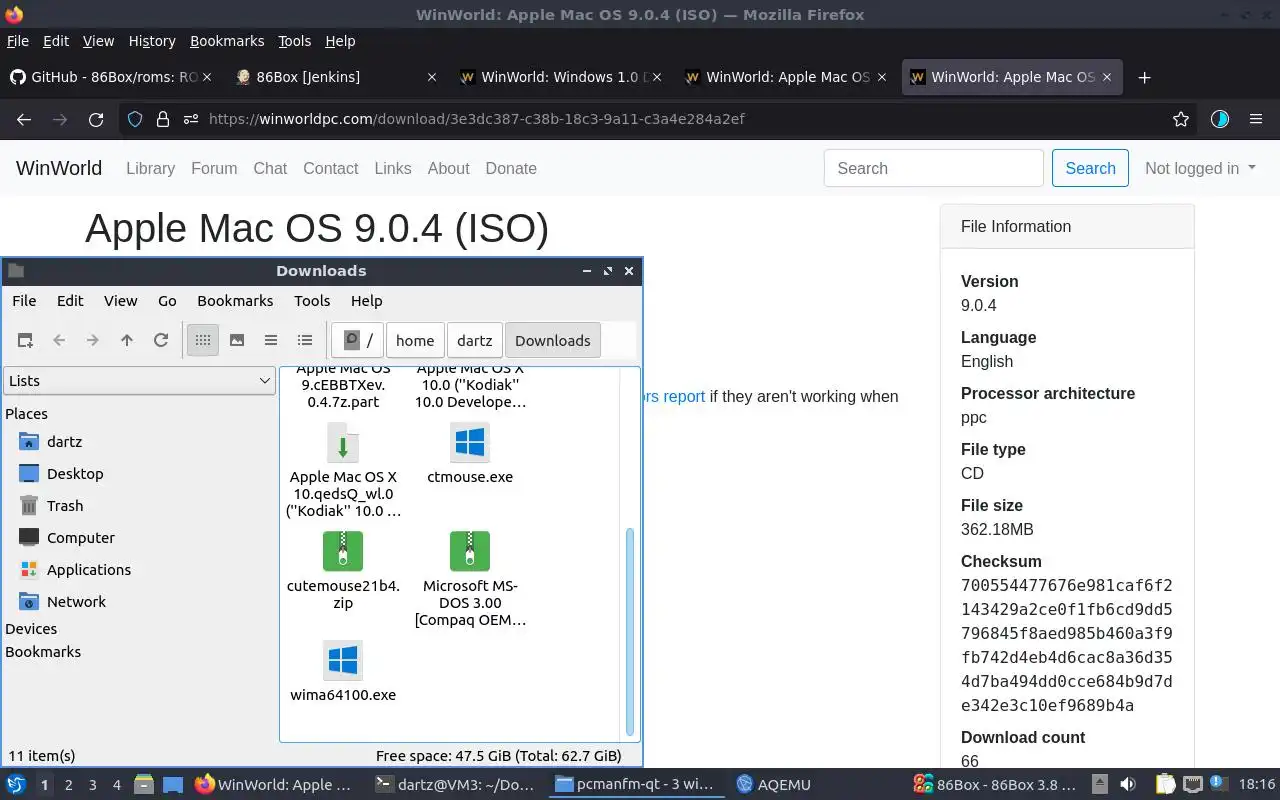The image size is (1280, 800).
Task: Open WinWorld Library link
Action: (x=150, y=168)
